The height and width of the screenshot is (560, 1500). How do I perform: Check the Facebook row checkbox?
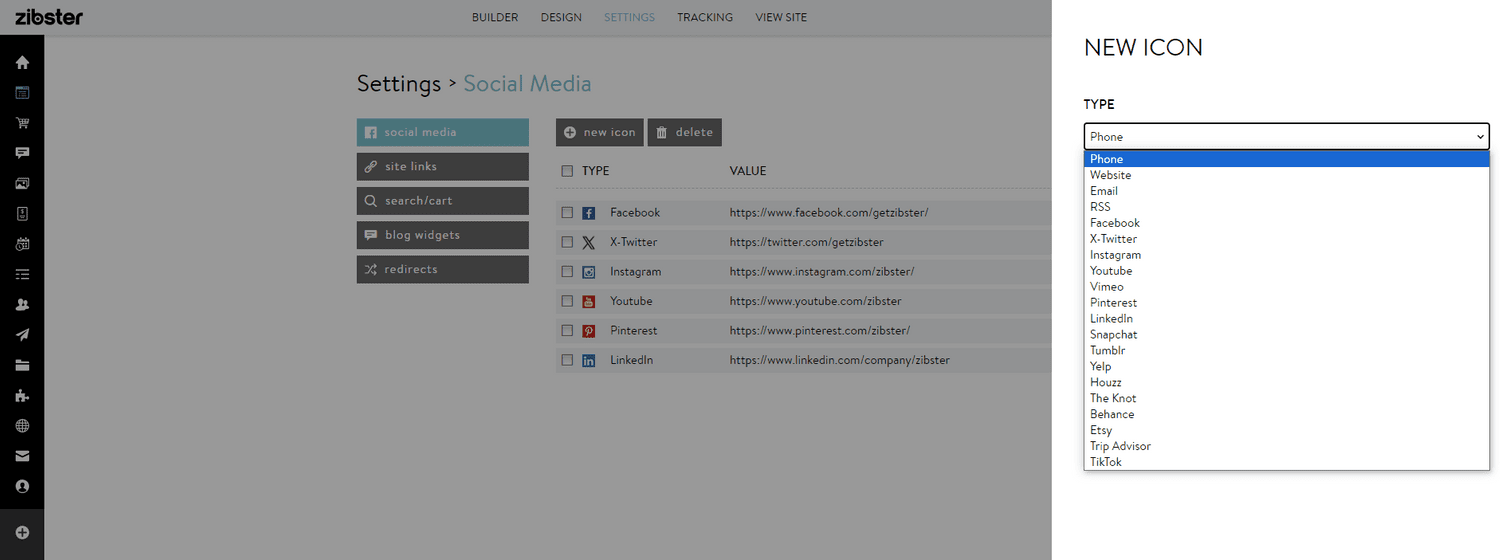pos(567,213)
